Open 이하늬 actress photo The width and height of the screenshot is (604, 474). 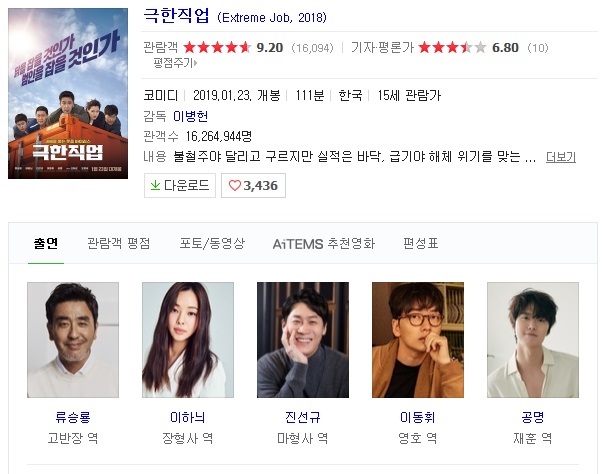pos(188,340)
